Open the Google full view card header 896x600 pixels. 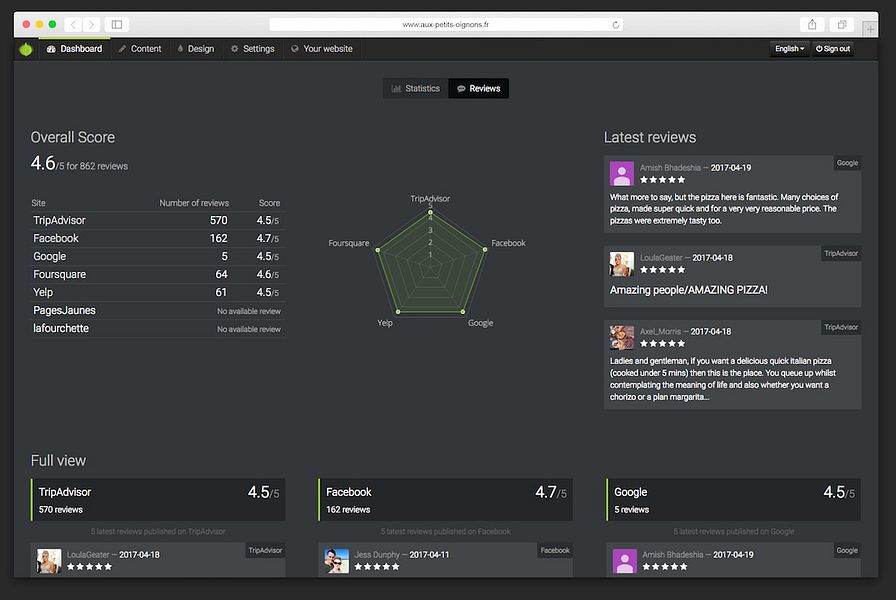733,499
